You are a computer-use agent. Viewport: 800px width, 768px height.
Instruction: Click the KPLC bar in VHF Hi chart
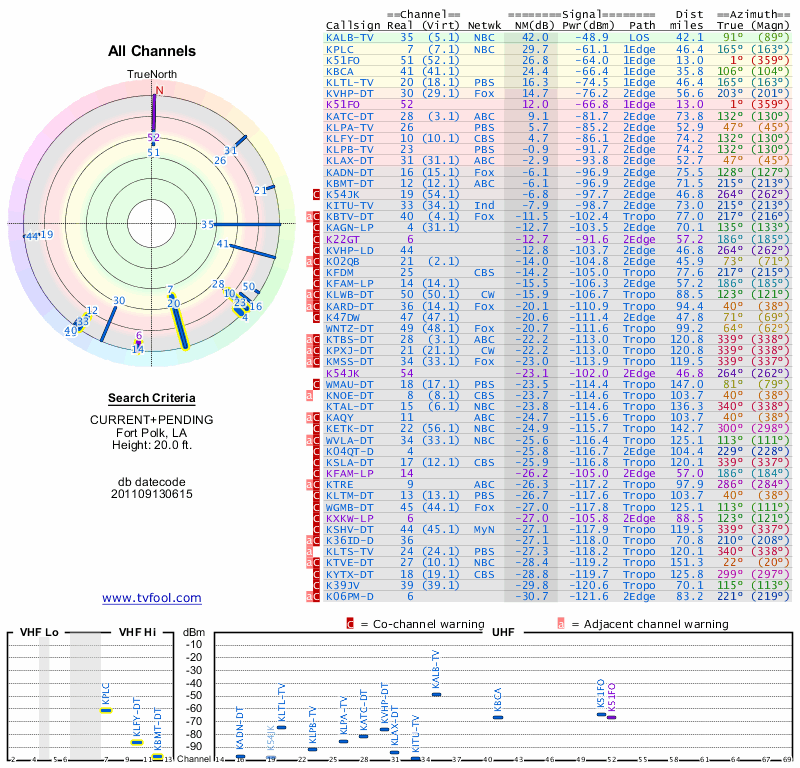[x=106, y=710]
